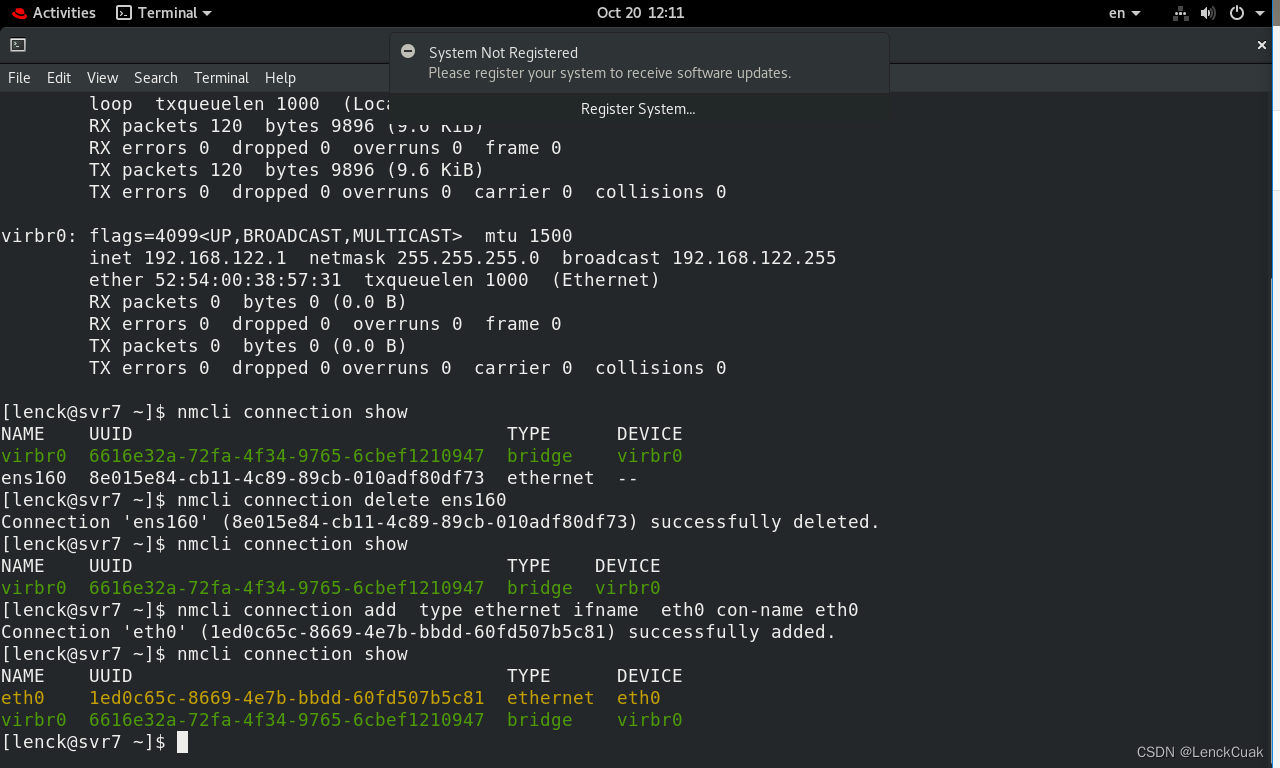The height and width of the screenshot is (768, 1280).
Task: Mute audio via the top bar speaker icon
Action: [x=1208, y=13]
